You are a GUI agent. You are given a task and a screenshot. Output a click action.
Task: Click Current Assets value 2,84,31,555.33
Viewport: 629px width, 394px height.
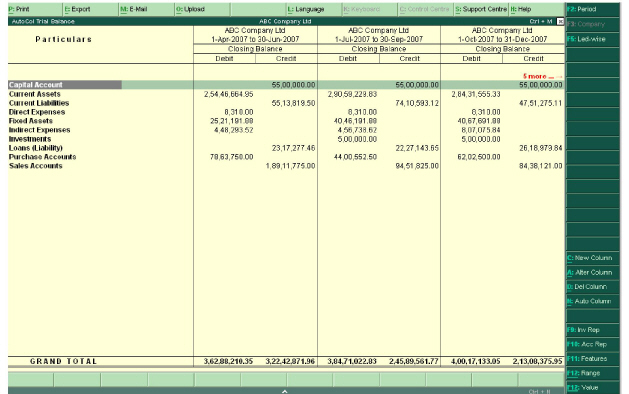tap(476, 94)
